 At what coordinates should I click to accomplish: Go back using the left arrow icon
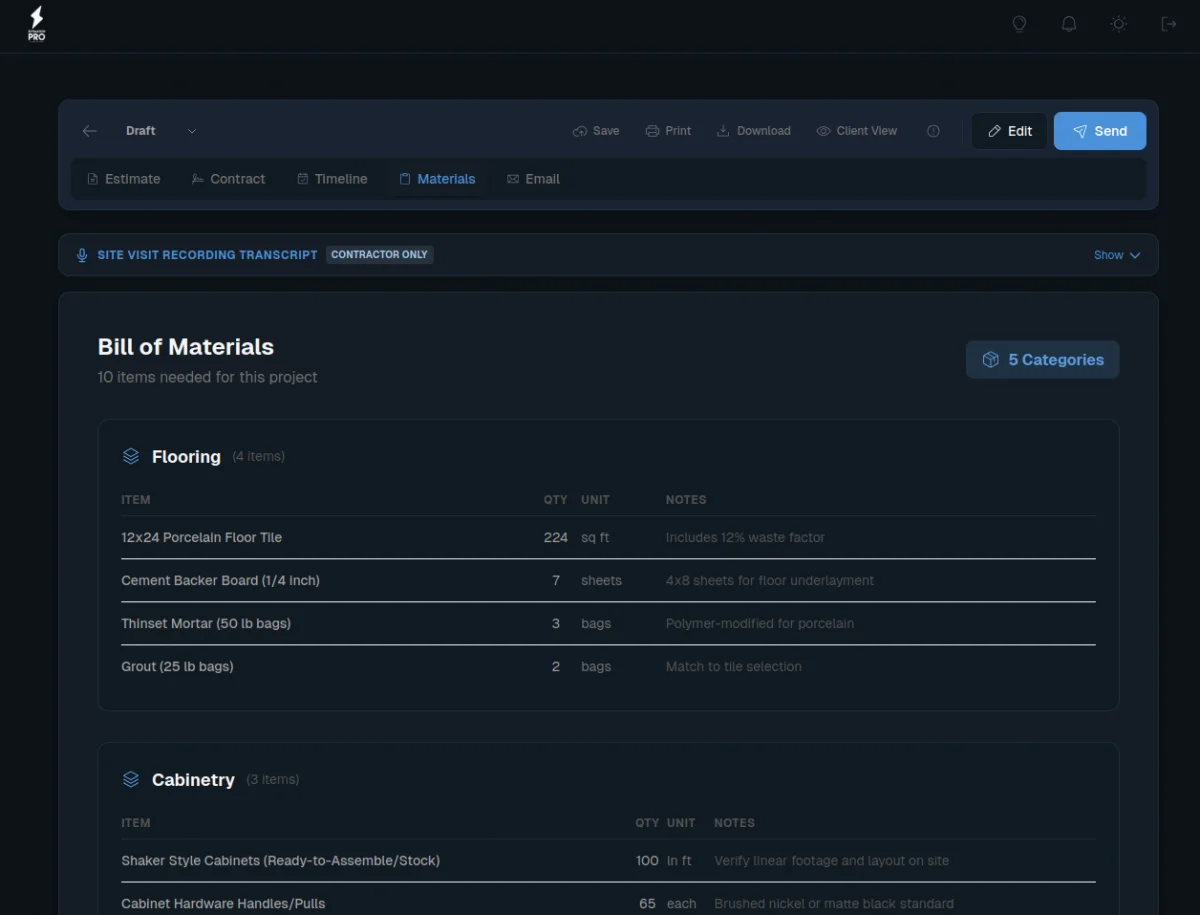tap(90, 131)
